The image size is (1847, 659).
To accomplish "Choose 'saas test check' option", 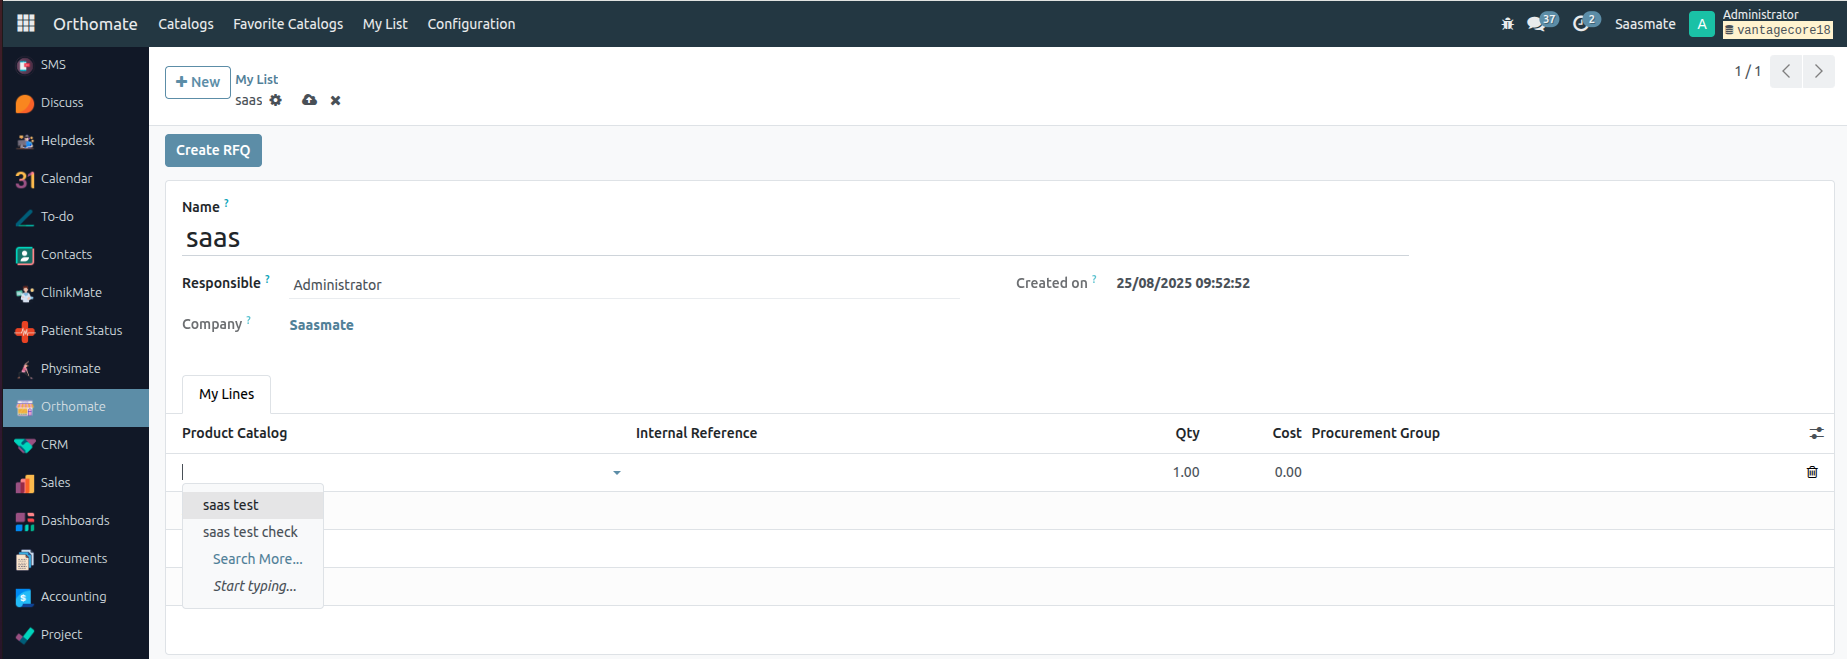I will 250,532.
